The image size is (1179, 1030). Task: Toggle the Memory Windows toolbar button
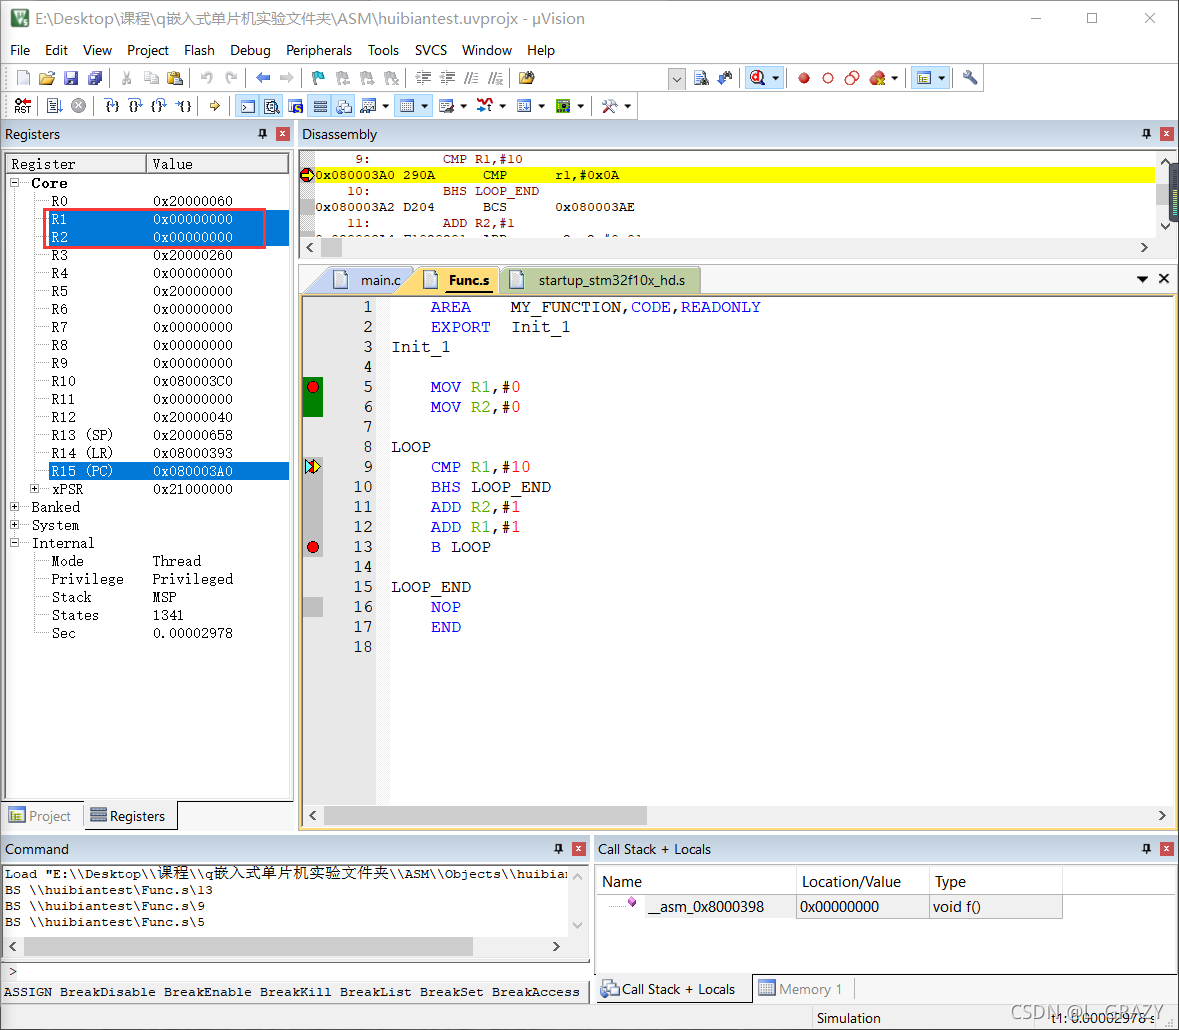407,106
